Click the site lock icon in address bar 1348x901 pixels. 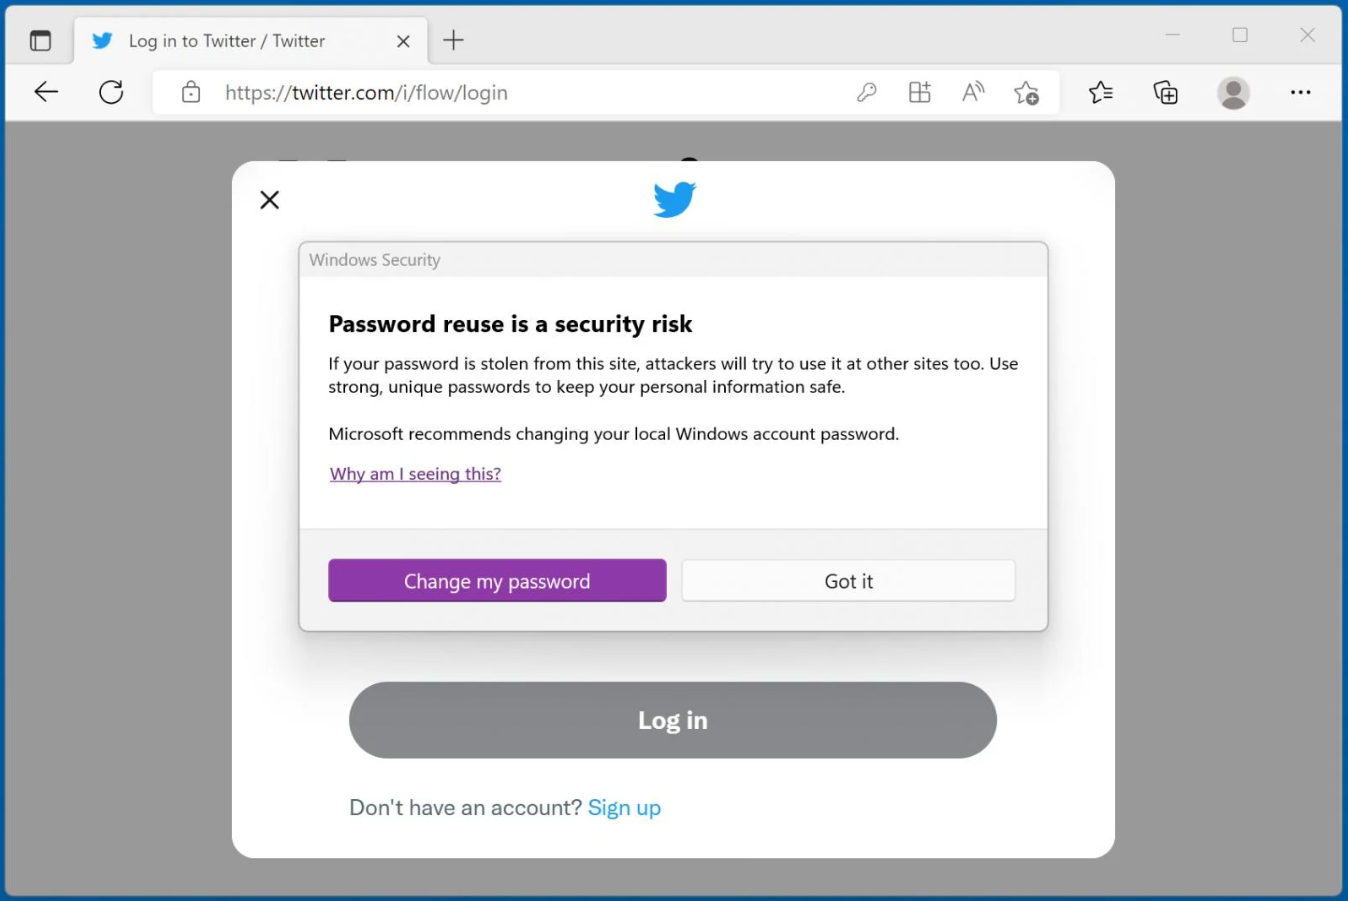(191, 93)
